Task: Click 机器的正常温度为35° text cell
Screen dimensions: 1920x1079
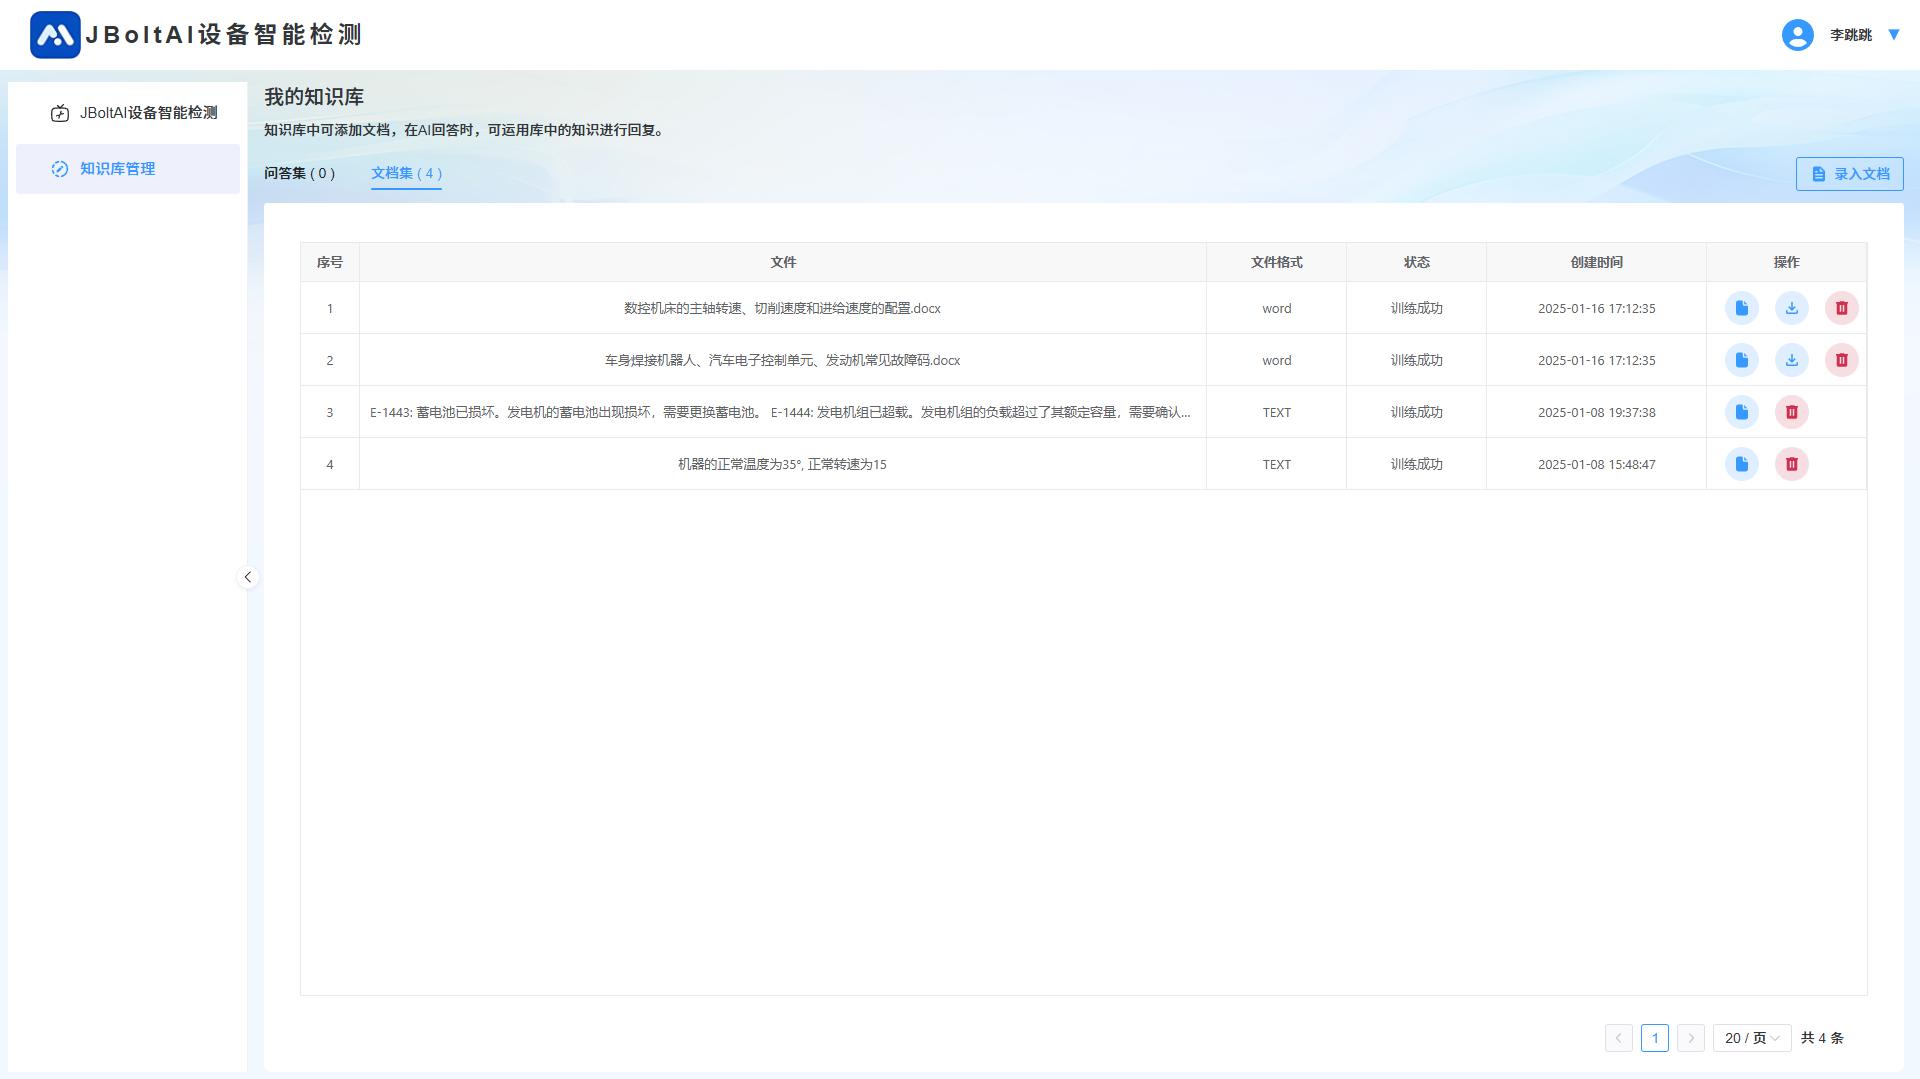Action: click(782, 464)
